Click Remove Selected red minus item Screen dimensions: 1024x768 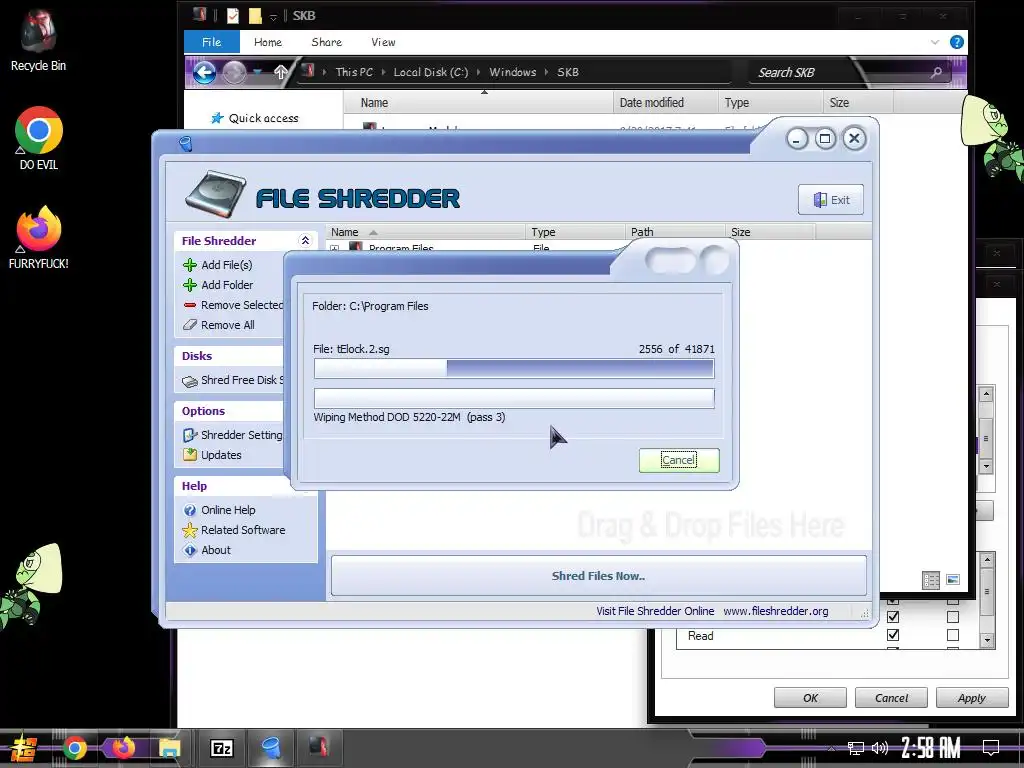click(x=233, y=305)
